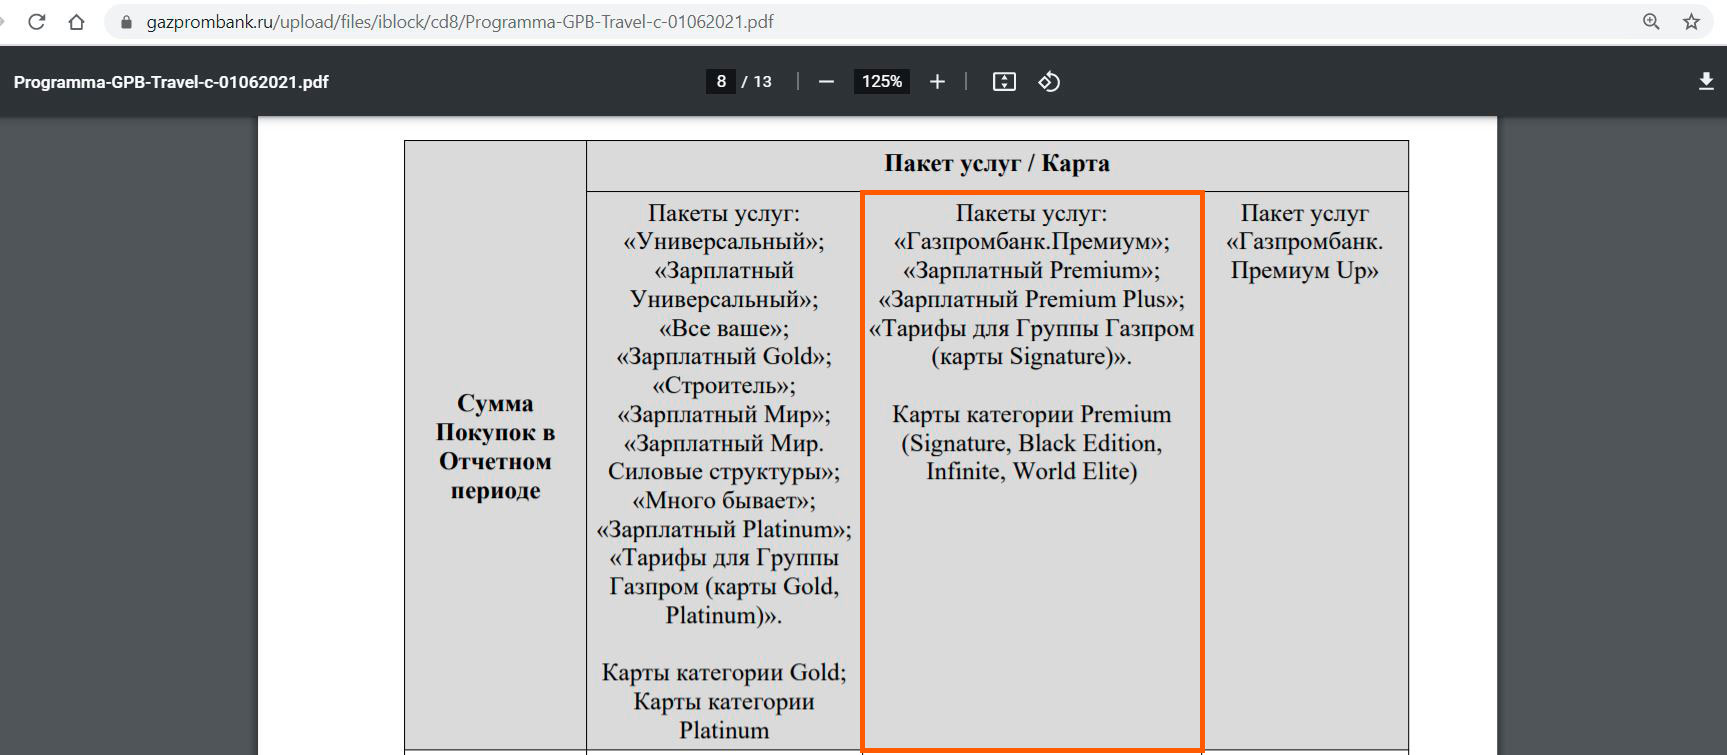Screen dimensions: 1727x755
Task: Edit zoom percentage field showing 125%
Action: point(882,82)
